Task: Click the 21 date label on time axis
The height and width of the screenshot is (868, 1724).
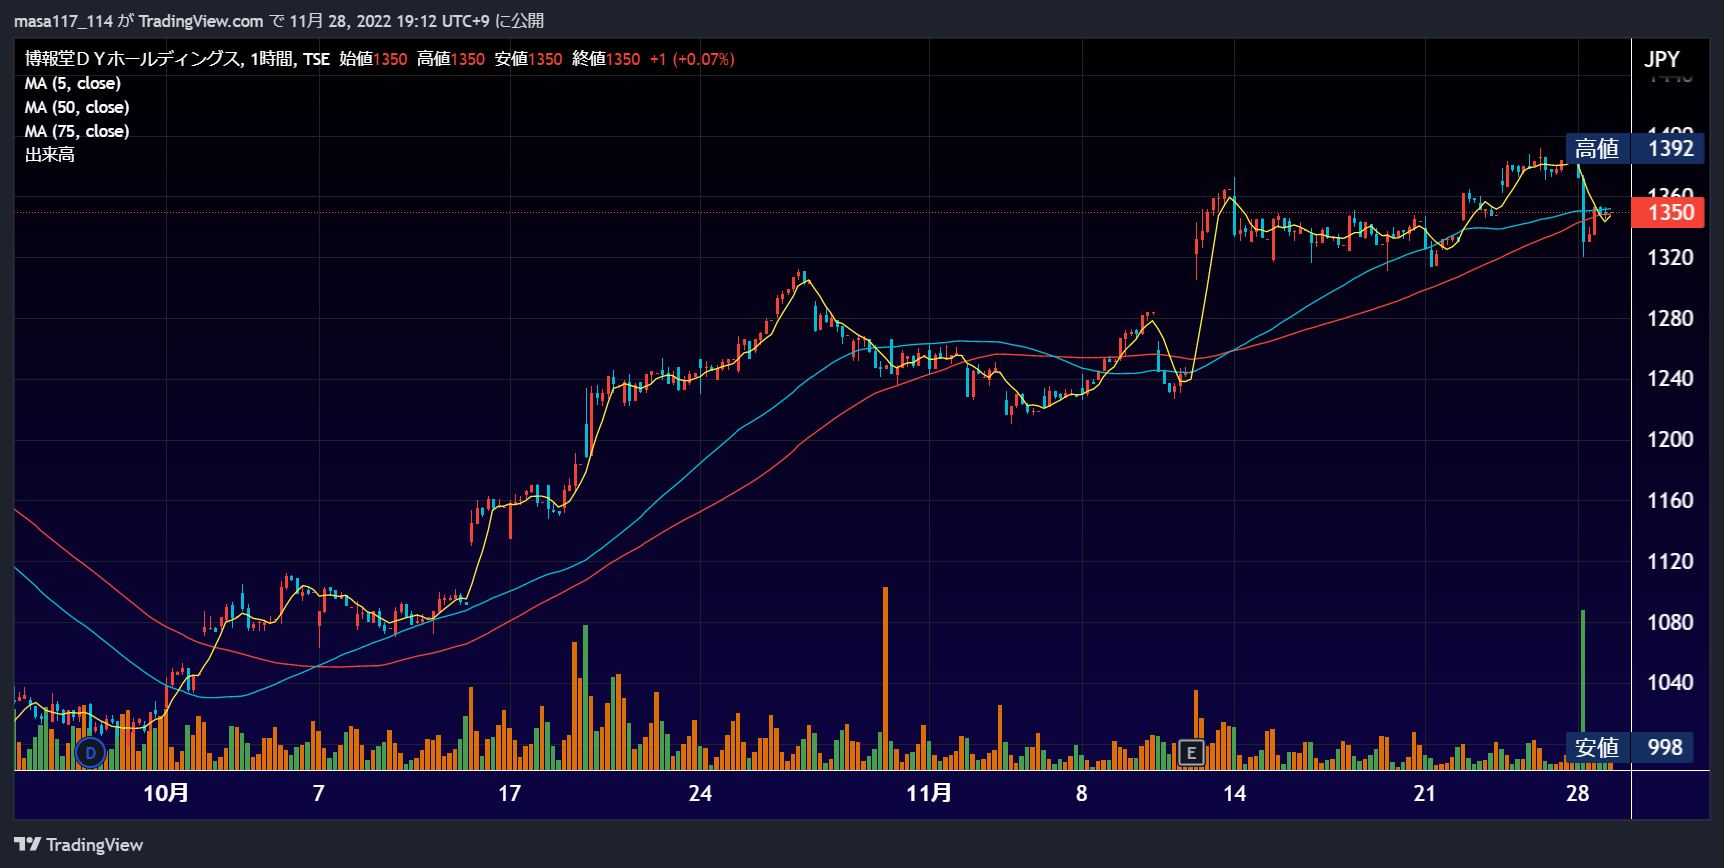Action: click(x=1425, y=793)
